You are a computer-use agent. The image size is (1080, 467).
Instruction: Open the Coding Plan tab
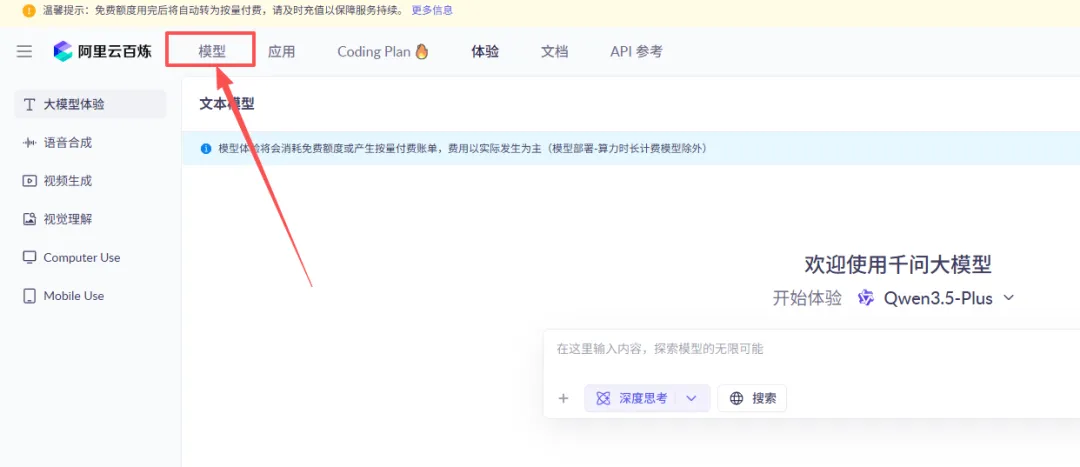point(383,52)
